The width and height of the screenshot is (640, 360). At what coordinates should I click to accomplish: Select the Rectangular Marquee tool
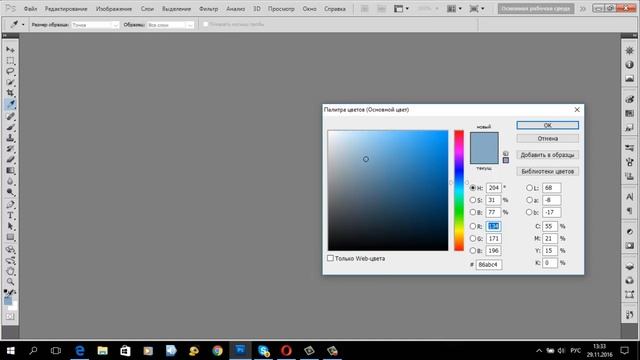tap(10, 61)
